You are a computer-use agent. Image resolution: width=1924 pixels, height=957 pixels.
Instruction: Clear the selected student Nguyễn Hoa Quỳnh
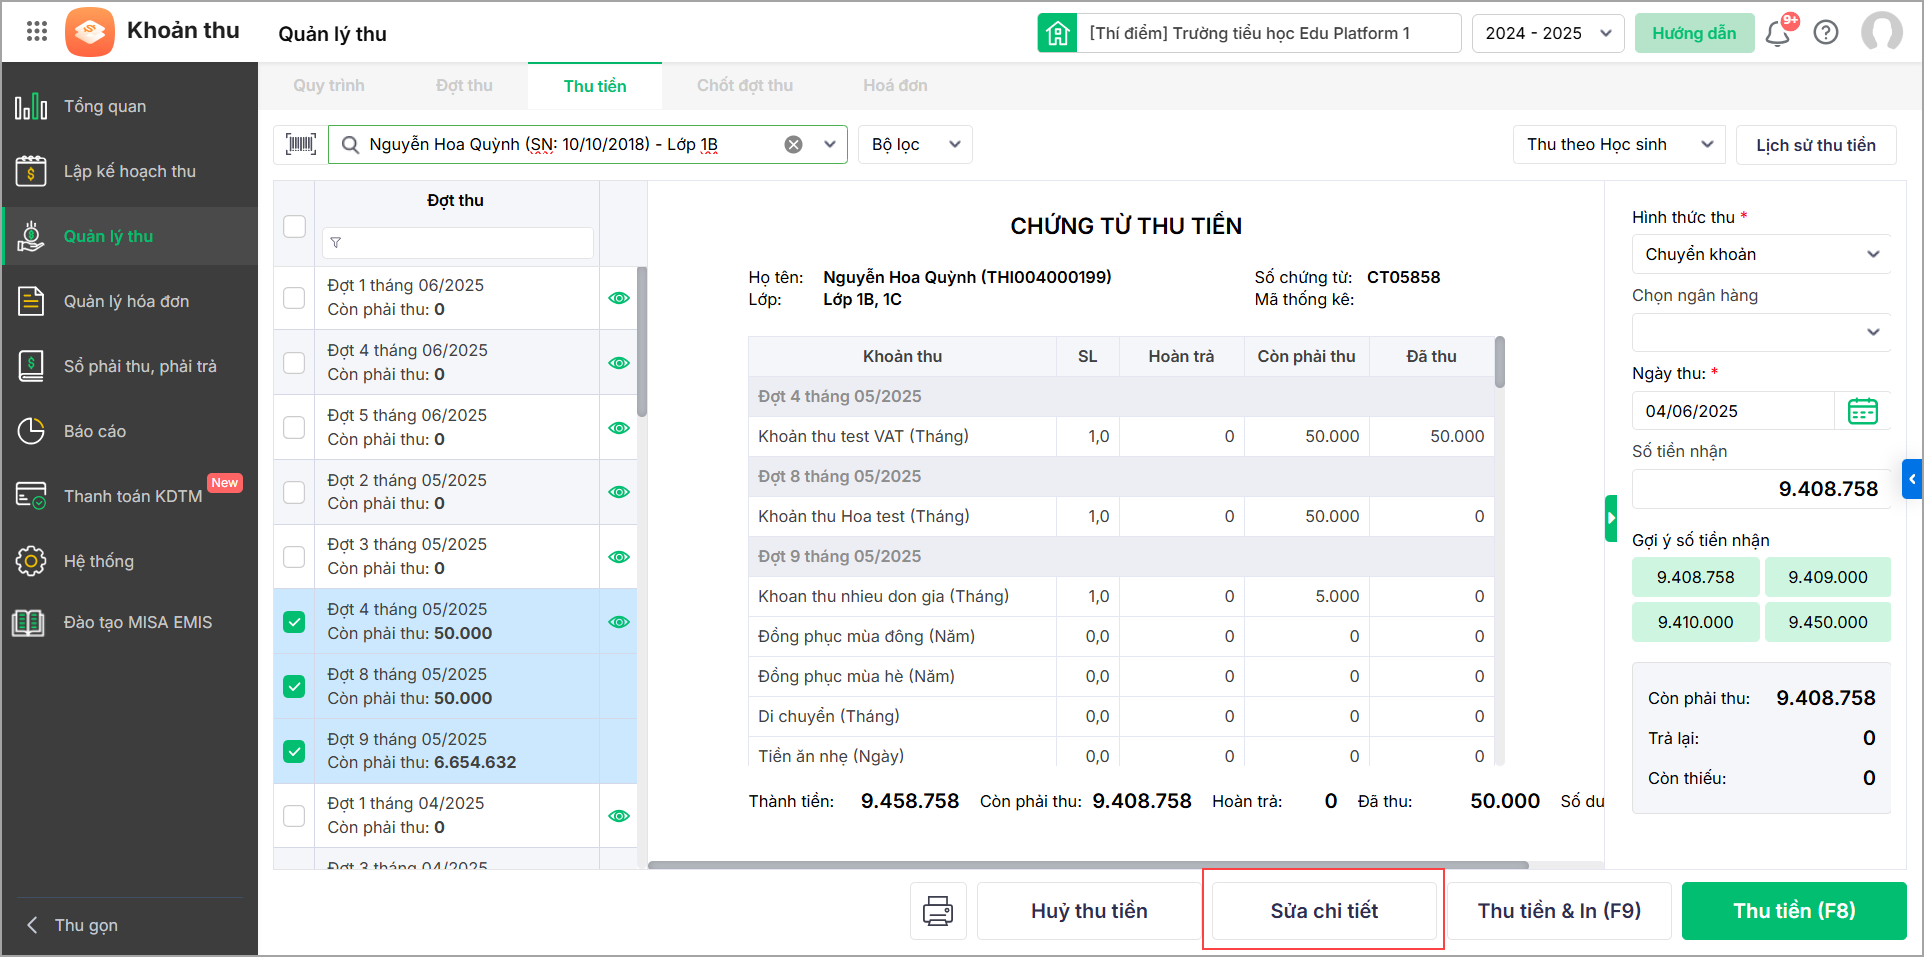pyautogui.click(x=793, y=144)
